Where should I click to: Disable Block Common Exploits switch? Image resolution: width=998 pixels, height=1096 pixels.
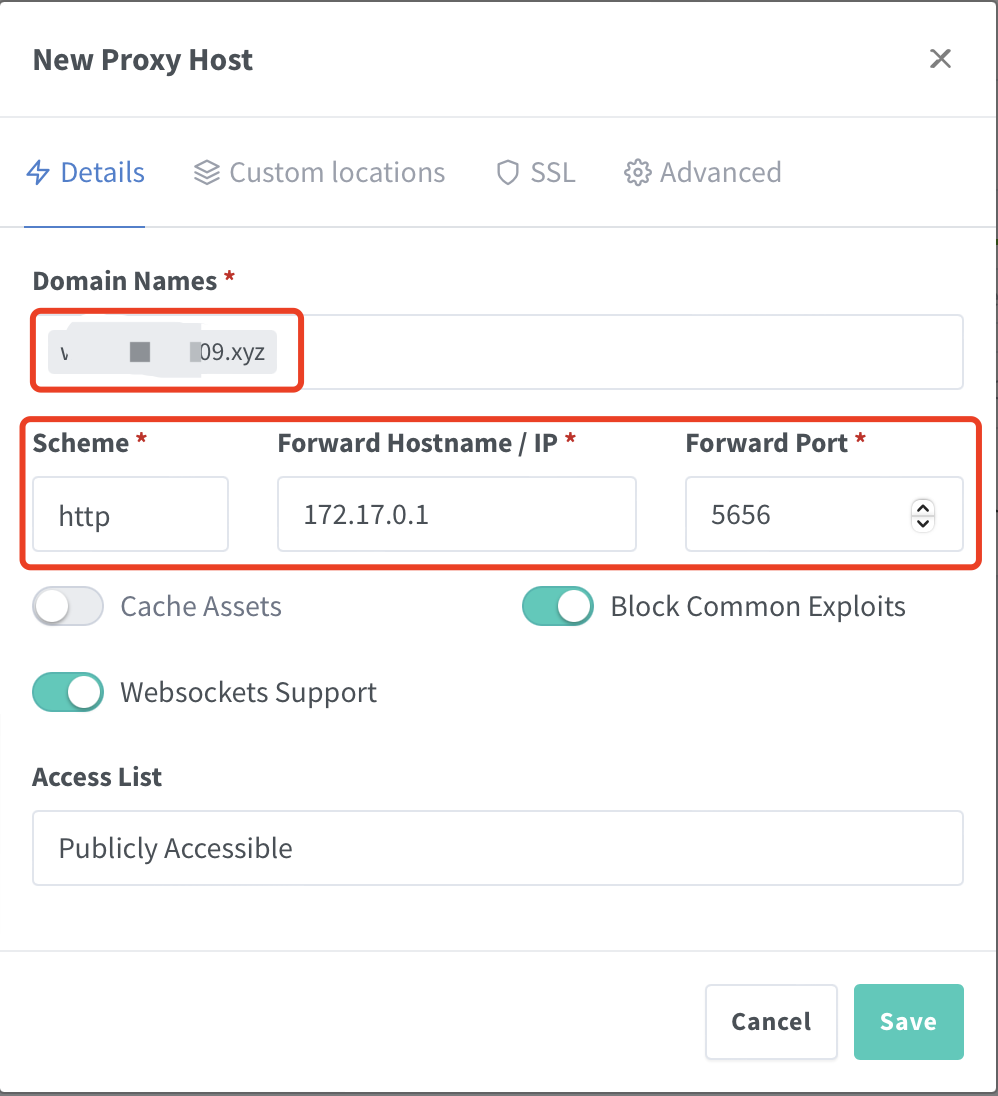point(558,606)
